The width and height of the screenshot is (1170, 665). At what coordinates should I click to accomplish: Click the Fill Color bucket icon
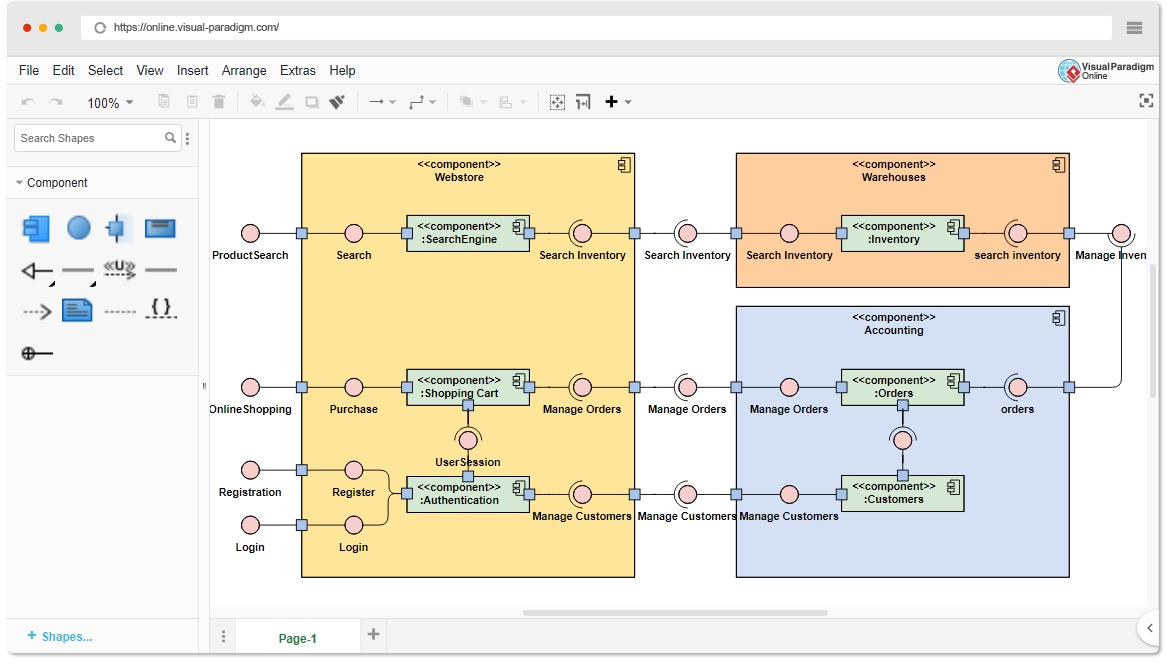click(257, 102)
